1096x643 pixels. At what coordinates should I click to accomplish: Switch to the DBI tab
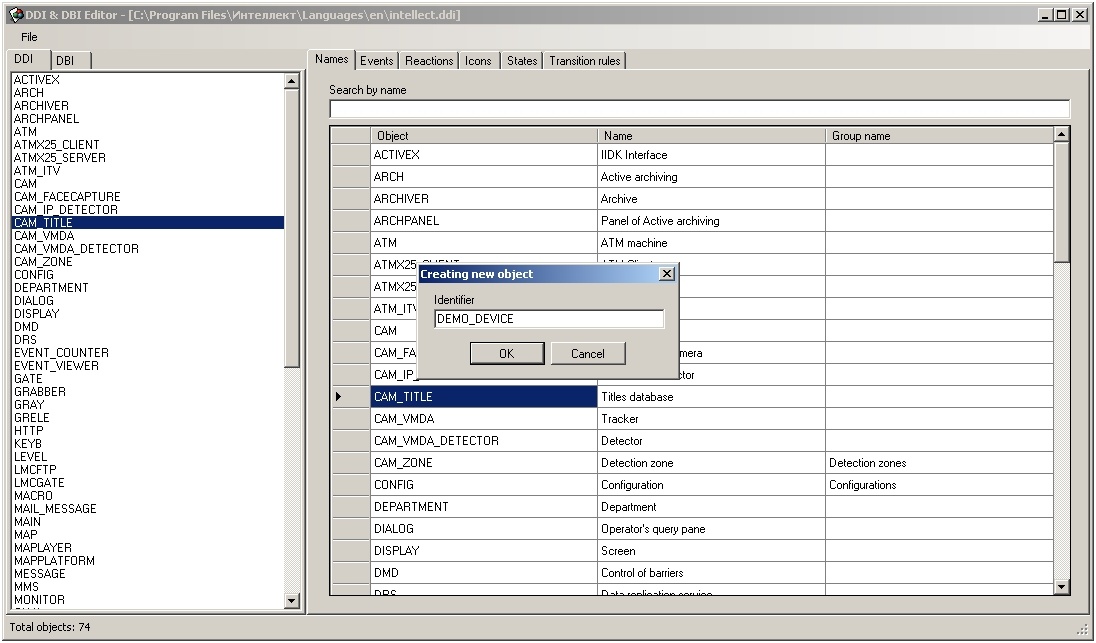[x=65, y=61]
